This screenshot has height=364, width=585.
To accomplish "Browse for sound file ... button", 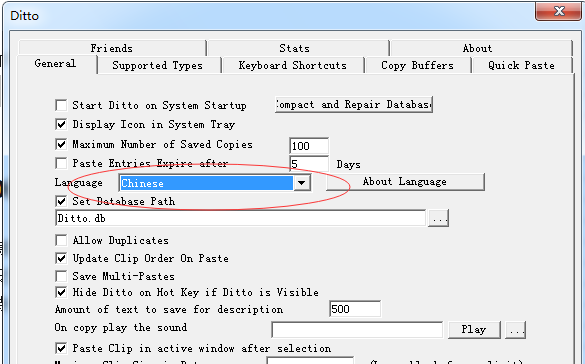I will coord(516,330).
